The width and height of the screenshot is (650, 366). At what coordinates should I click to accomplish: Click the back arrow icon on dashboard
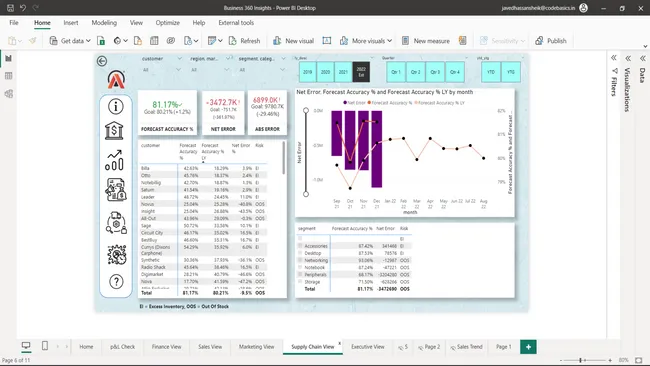[x=102, y=61]
